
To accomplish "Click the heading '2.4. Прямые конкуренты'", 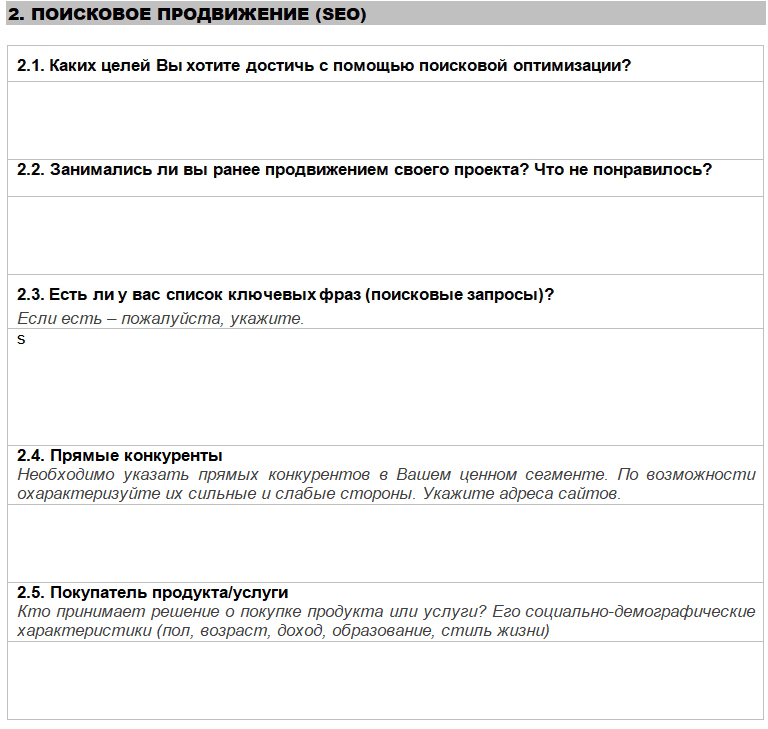I will pyautogui.click(x=120, y=455).
